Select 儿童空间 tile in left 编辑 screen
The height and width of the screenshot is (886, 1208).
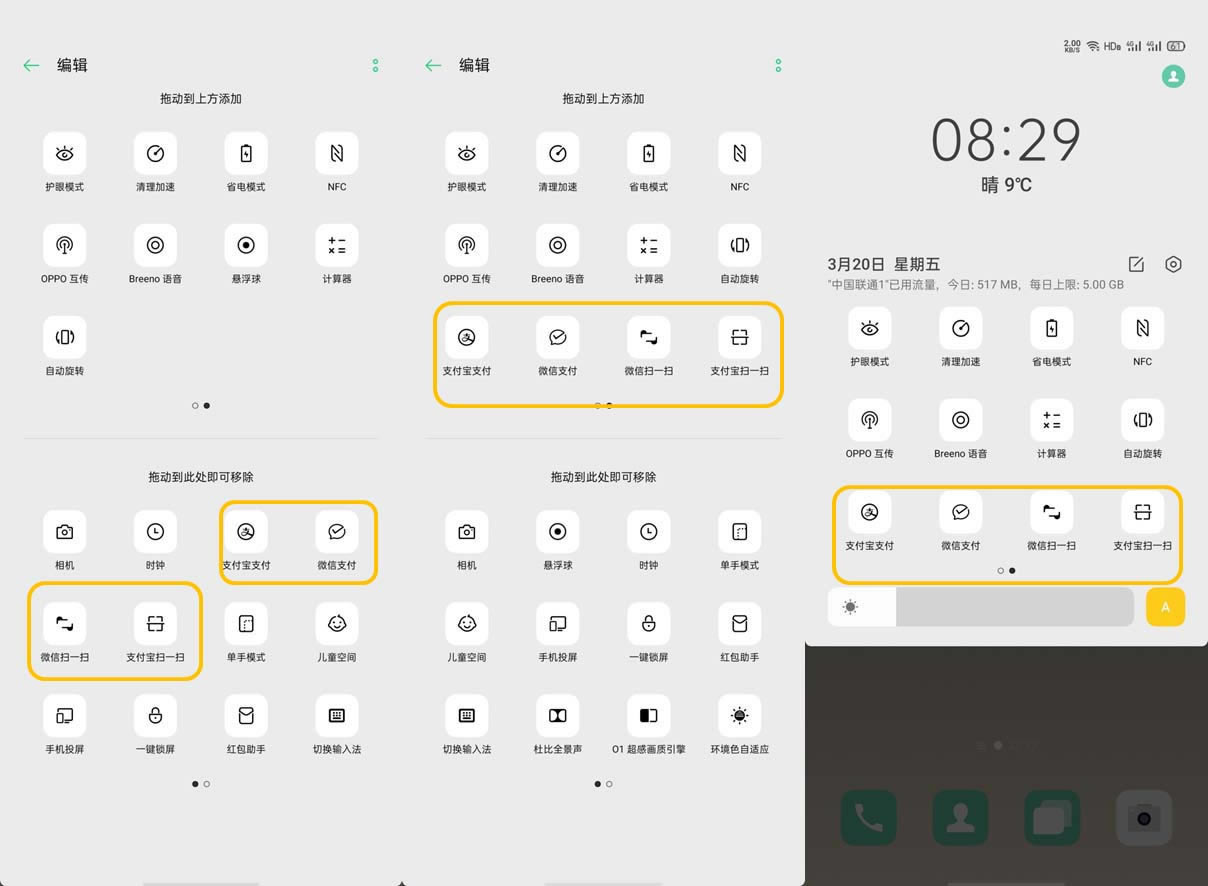tap(337, 624)
